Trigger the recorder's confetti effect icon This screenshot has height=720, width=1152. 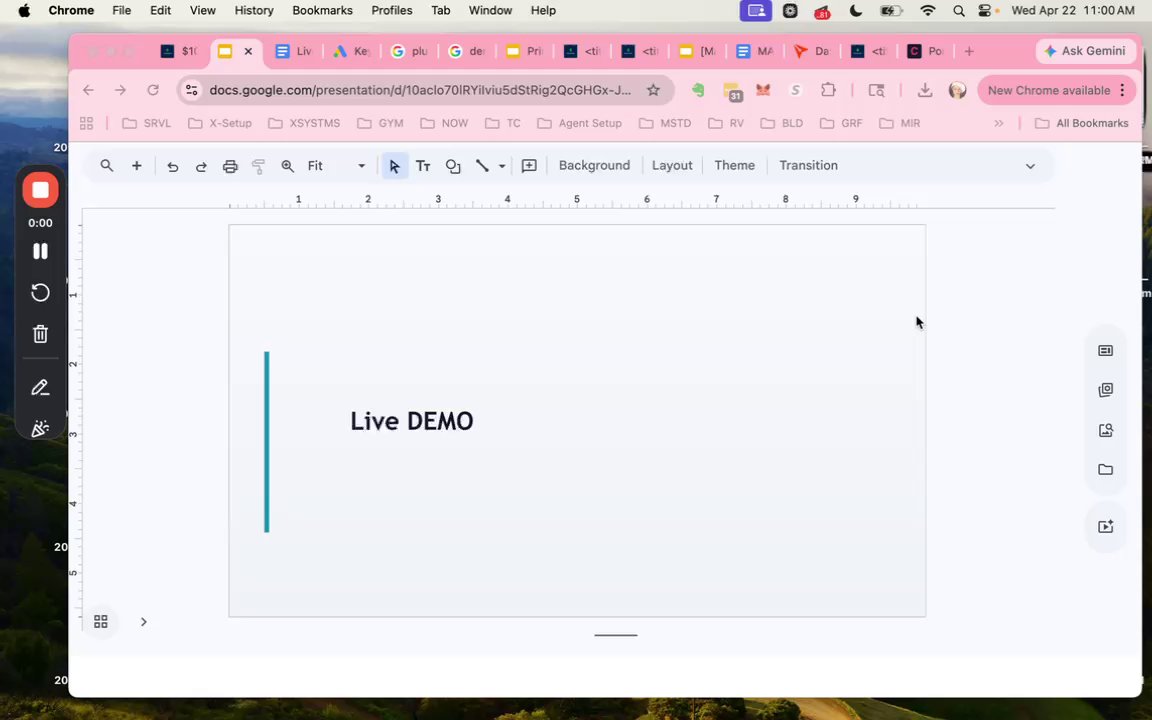coord(40,428)
